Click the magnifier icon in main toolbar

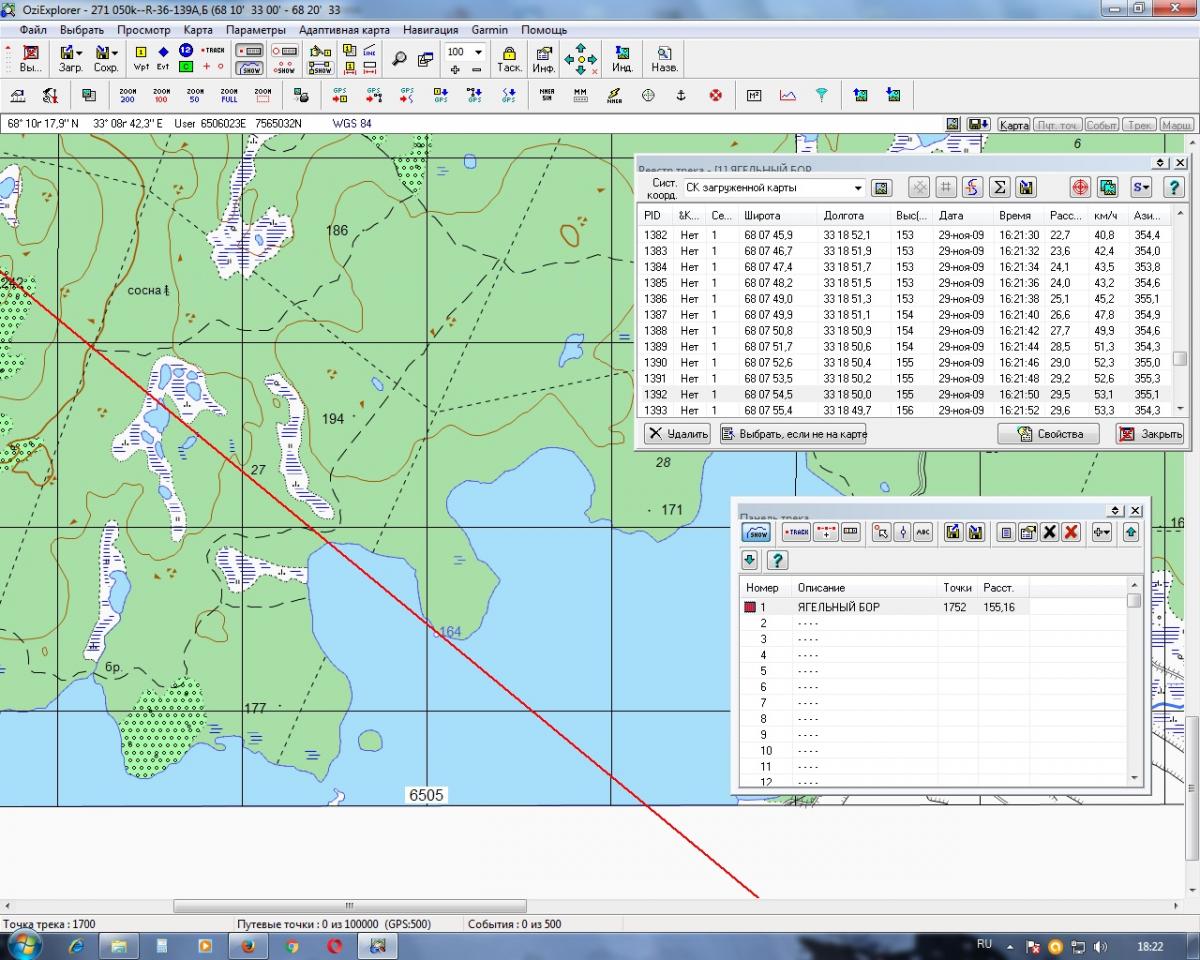(399, 59)
